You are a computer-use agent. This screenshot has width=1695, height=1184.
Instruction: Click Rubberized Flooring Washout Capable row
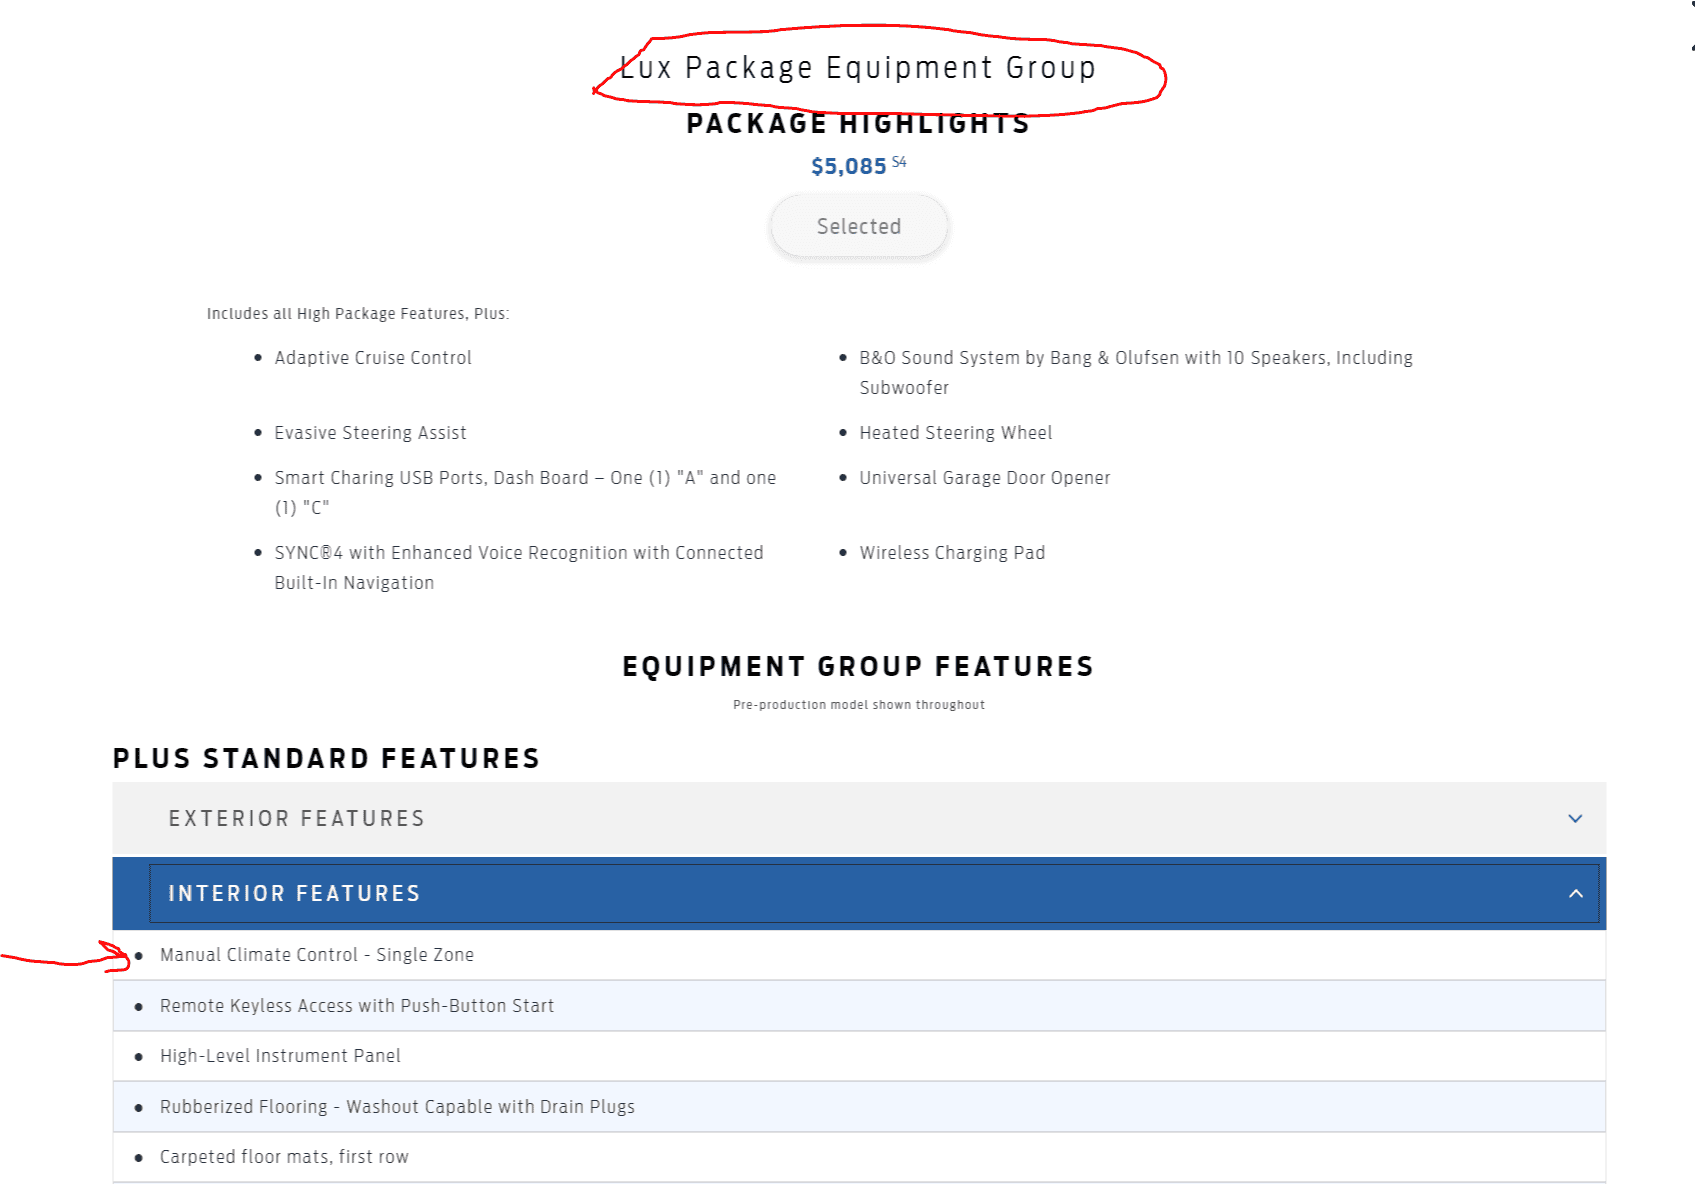click(859, 1107)
